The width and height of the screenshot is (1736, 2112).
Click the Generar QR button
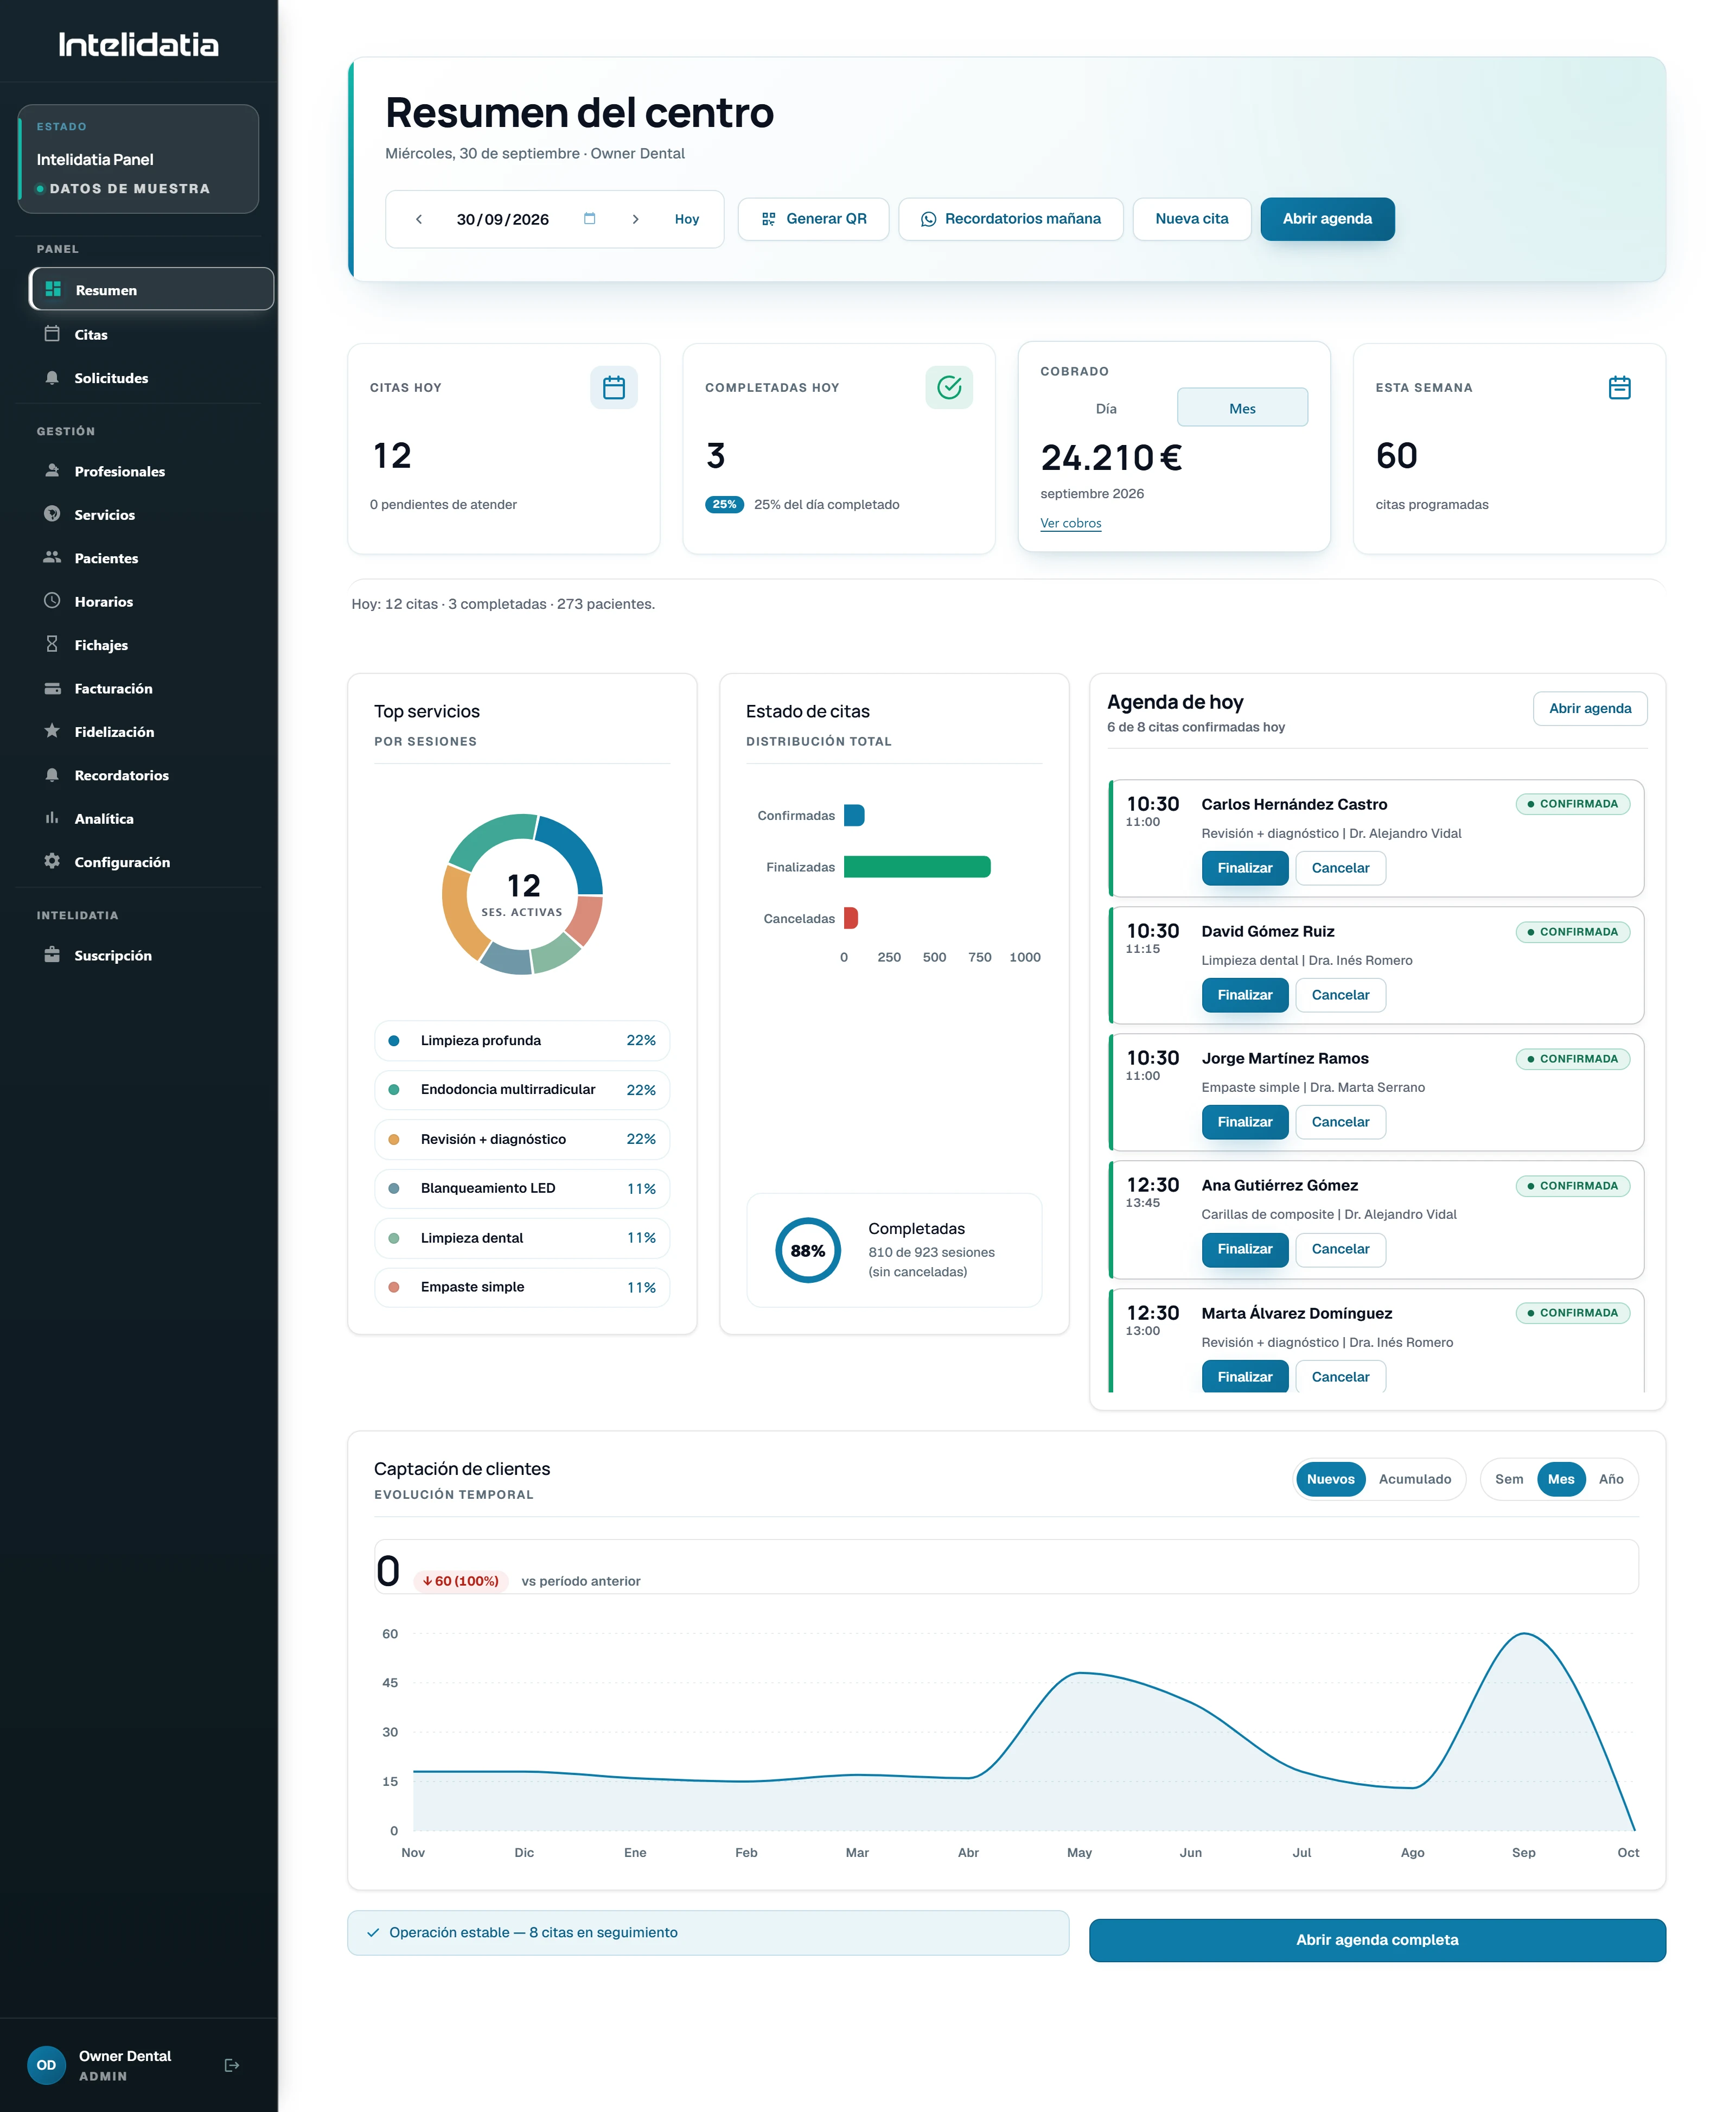[x=813, y=219]
